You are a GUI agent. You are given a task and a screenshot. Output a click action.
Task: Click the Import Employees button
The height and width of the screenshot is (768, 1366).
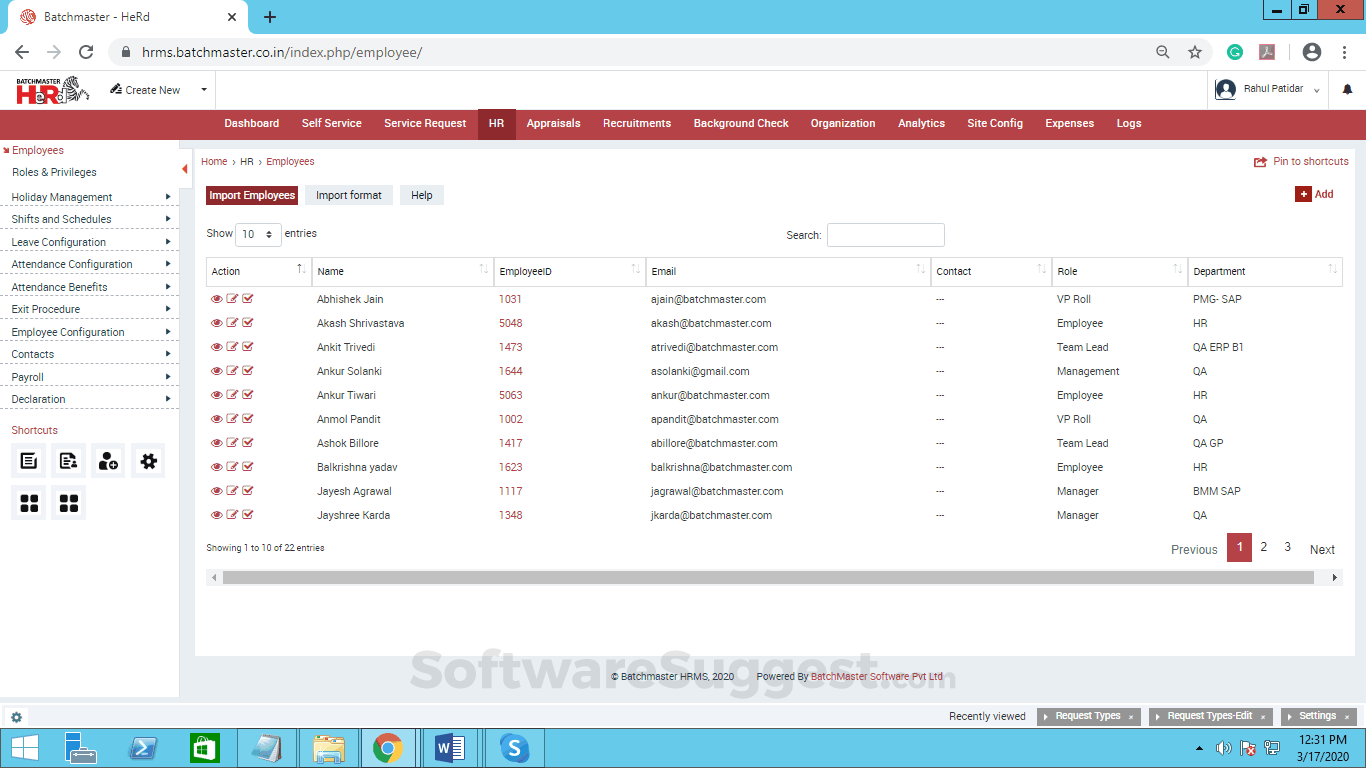point(252,196)
